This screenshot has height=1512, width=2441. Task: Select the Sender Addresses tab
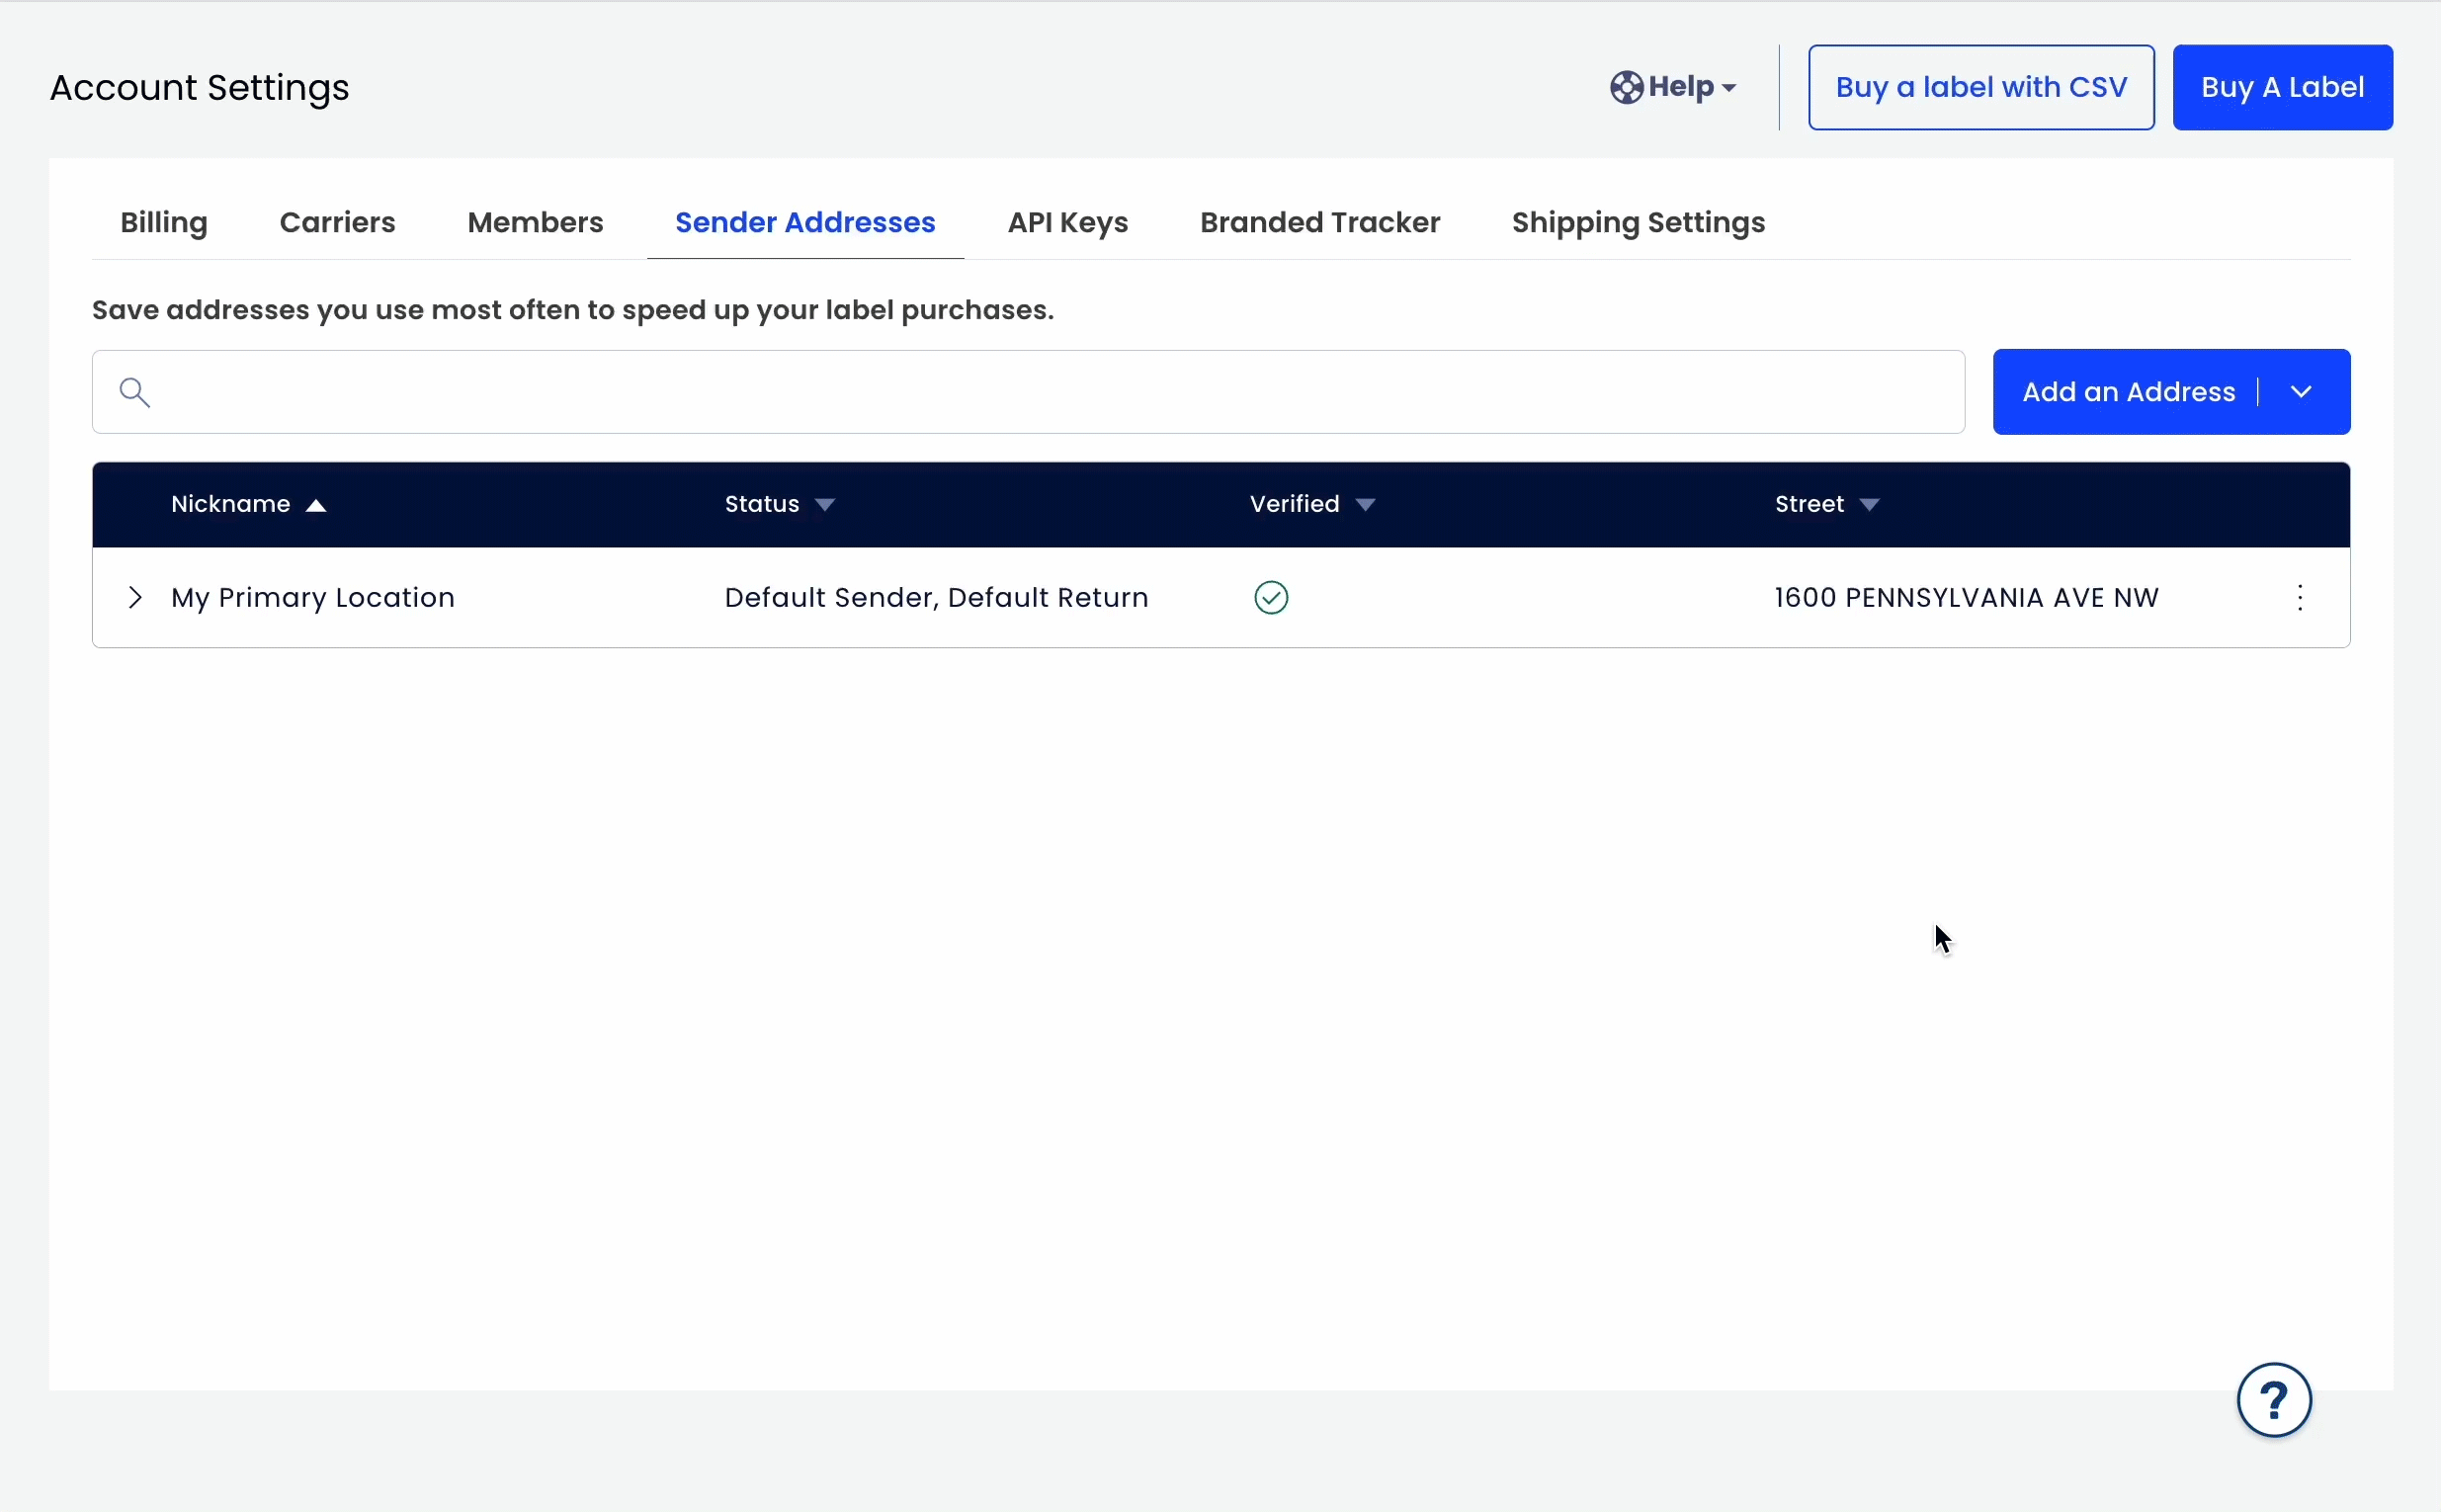click(805, 222)
